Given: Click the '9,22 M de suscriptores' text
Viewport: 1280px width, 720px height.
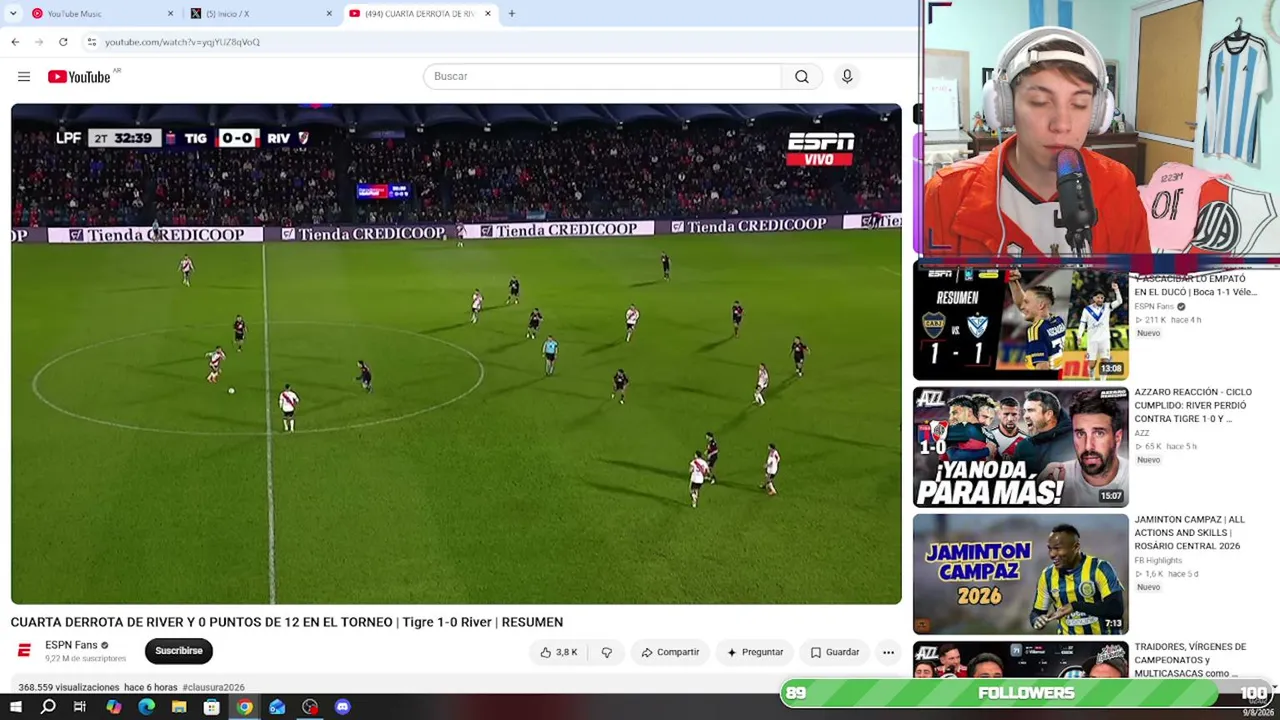Looking at the screenshot, I should pyautogui.click(x=85, y=659).
